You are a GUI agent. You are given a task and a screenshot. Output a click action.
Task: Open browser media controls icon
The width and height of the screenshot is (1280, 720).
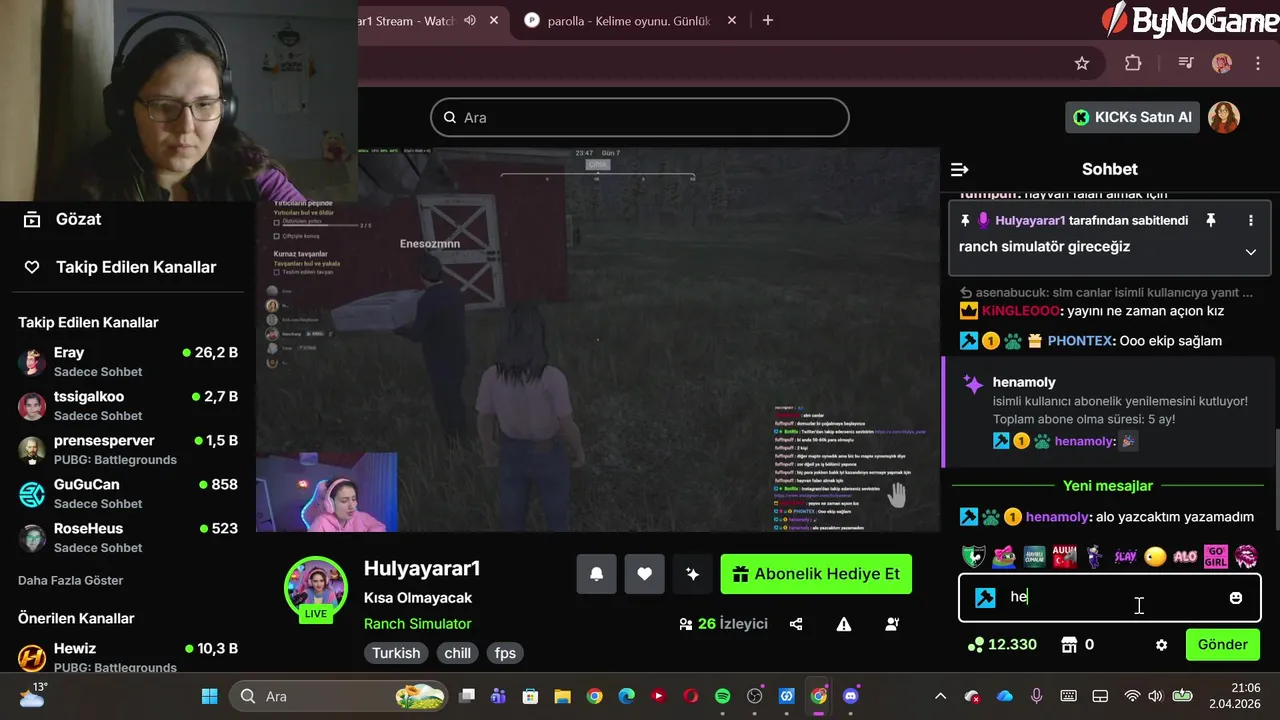pyautogui.click(x=1186, y=63)
